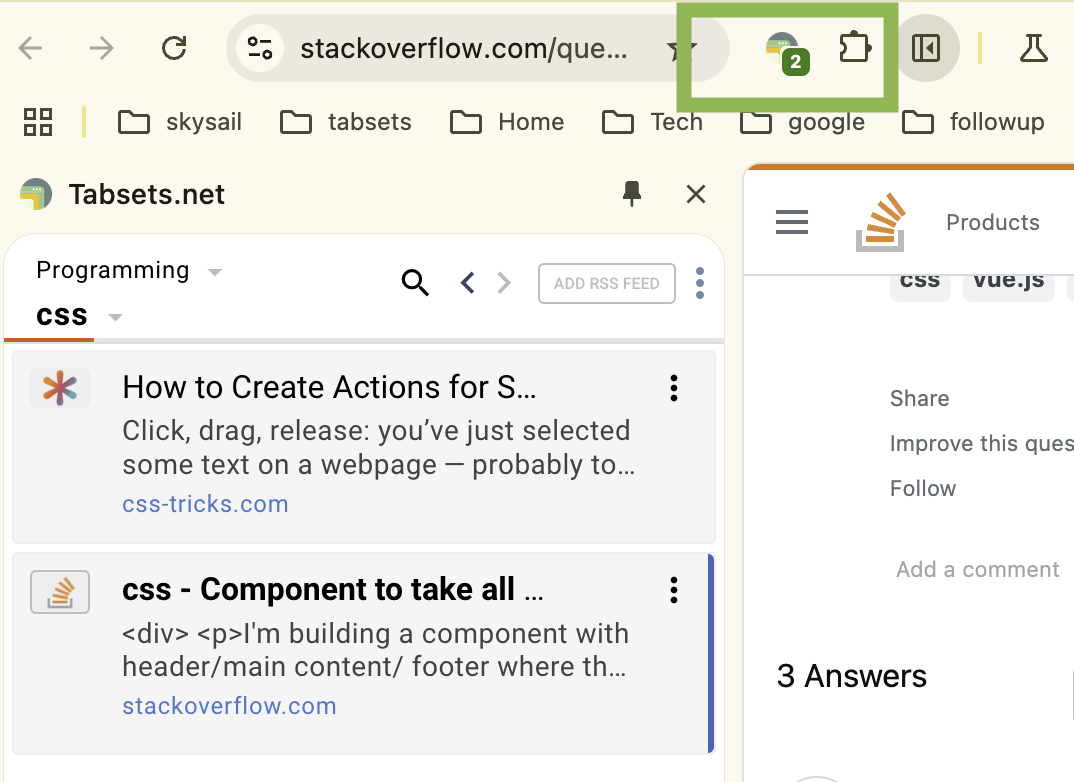Follow the css-tricks.com link
1074x782 pixels.
[205, 504]
